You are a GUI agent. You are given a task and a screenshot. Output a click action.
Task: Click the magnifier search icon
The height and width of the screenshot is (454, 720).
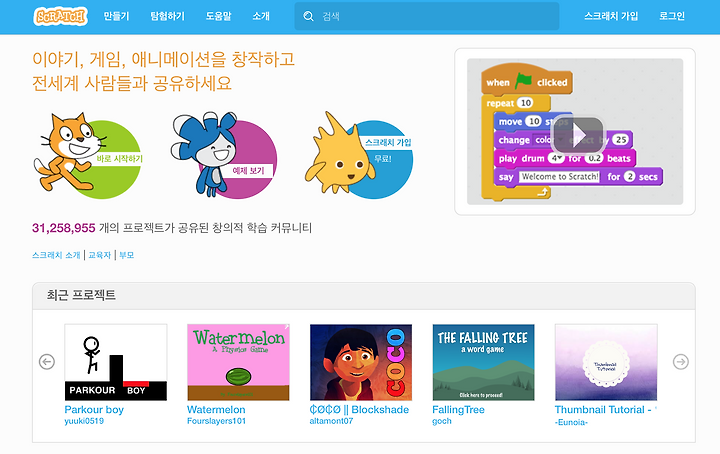point(309,17)
